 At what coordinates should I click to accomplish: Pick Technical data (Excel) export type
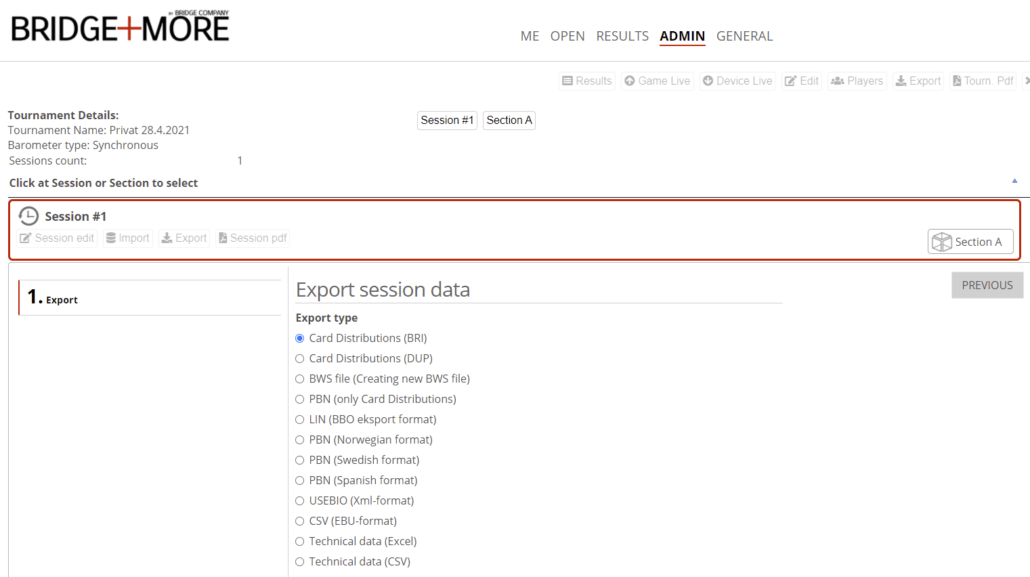pyautogui.click(x=300, y=541)
